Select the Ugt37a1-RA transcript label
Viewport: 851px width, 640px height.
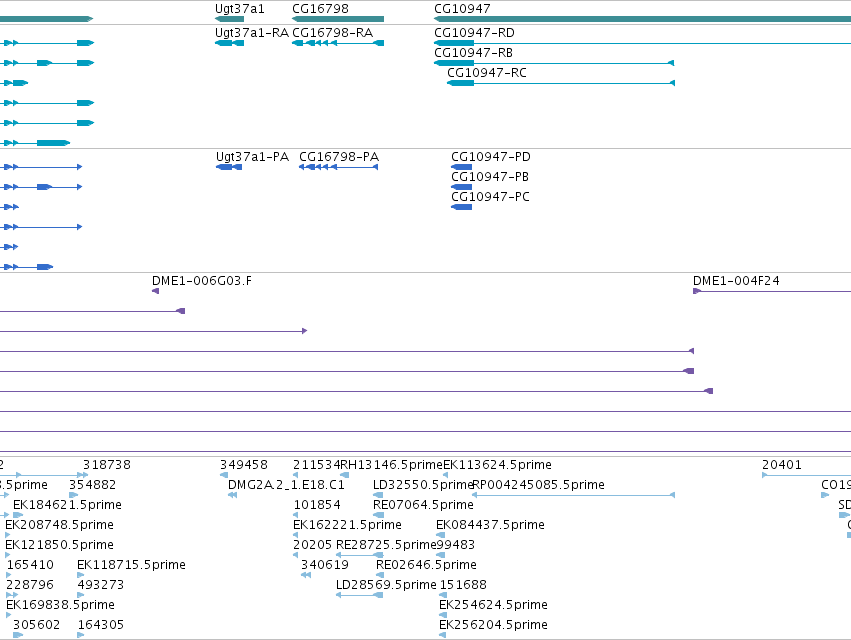point(252,33)
